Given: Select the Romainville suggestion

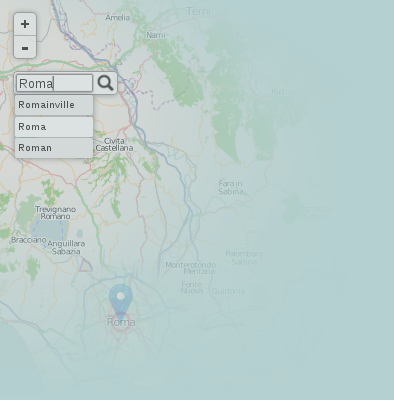Looking at the screenshot, I should tap(54, 105).
